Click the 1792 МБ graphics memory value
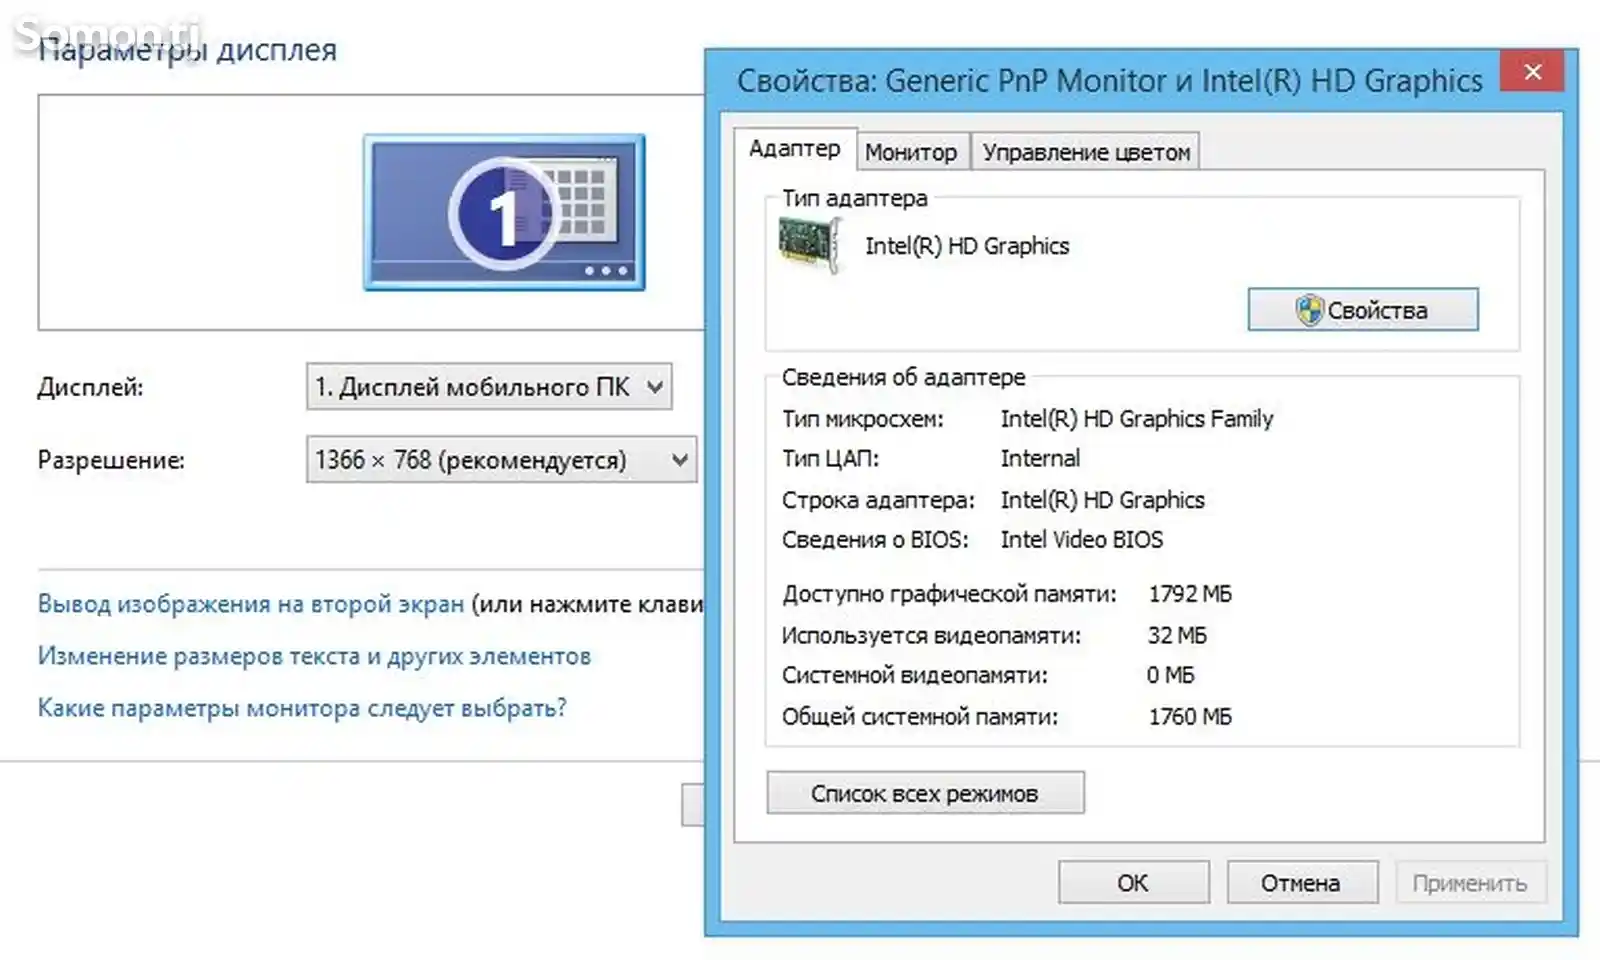The width and height of the screenshot is (1600, 960). coord(1190,594)
